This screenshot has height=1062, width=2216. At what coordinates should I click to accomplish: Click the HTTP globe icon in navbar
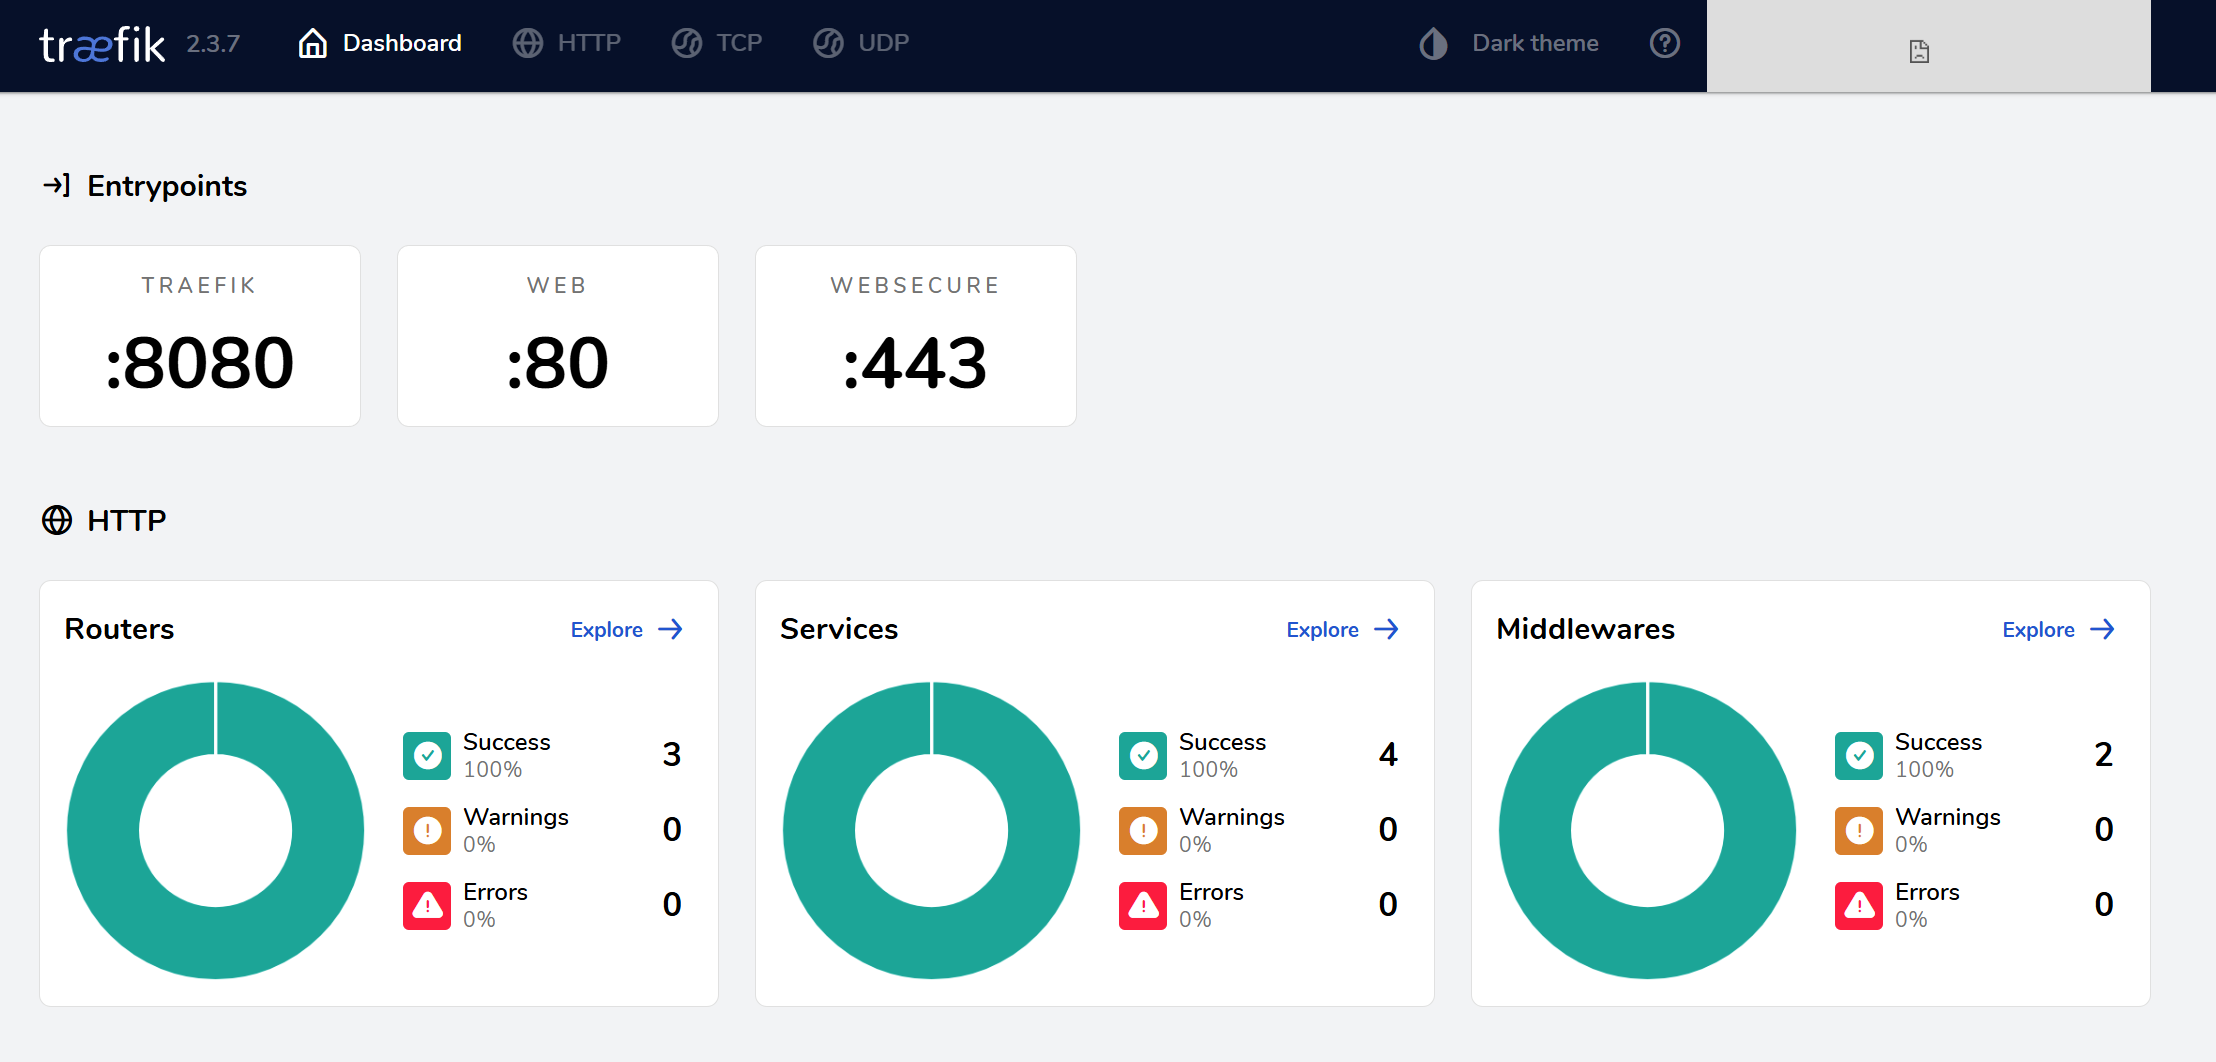528,43
